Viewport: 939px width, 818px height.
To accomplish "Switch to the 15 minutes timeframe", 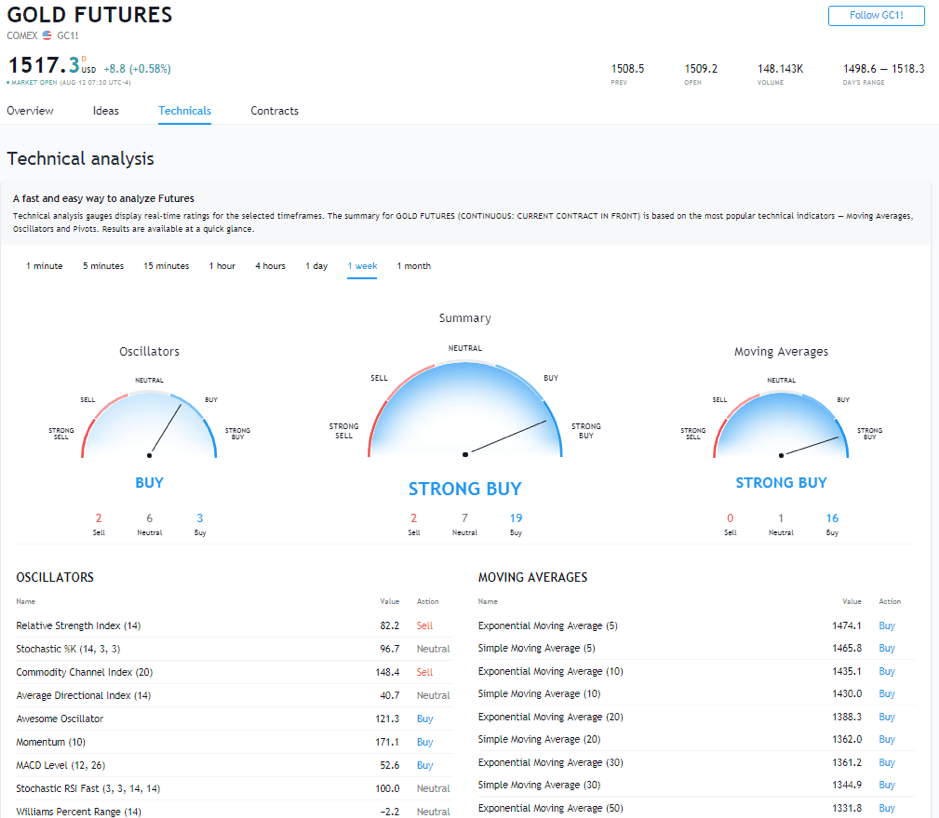I will point(166,266).
